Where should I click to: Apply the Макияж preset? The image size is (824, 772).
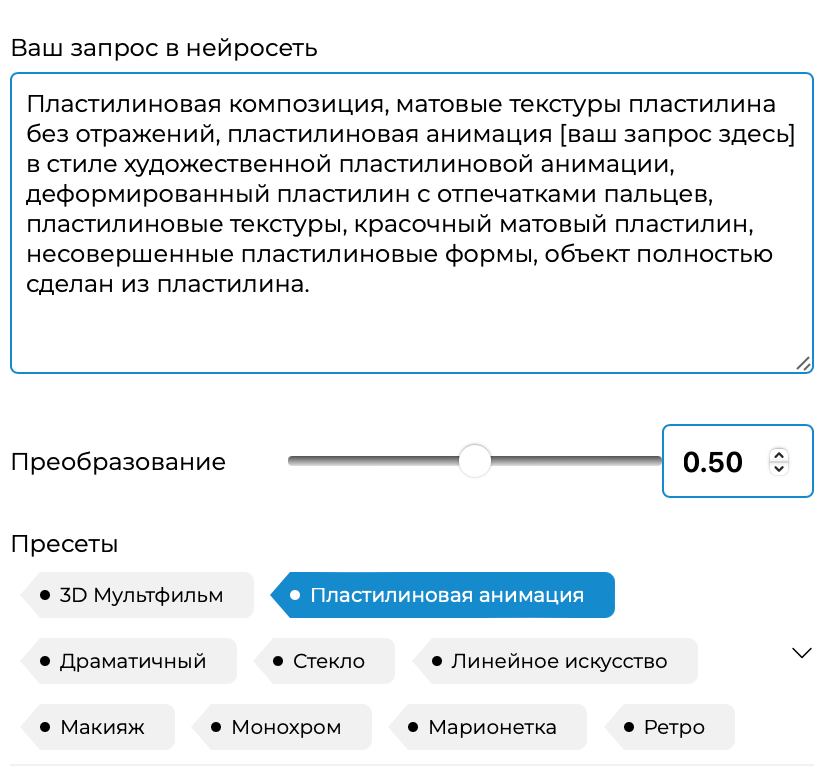[x=101, y=727]
